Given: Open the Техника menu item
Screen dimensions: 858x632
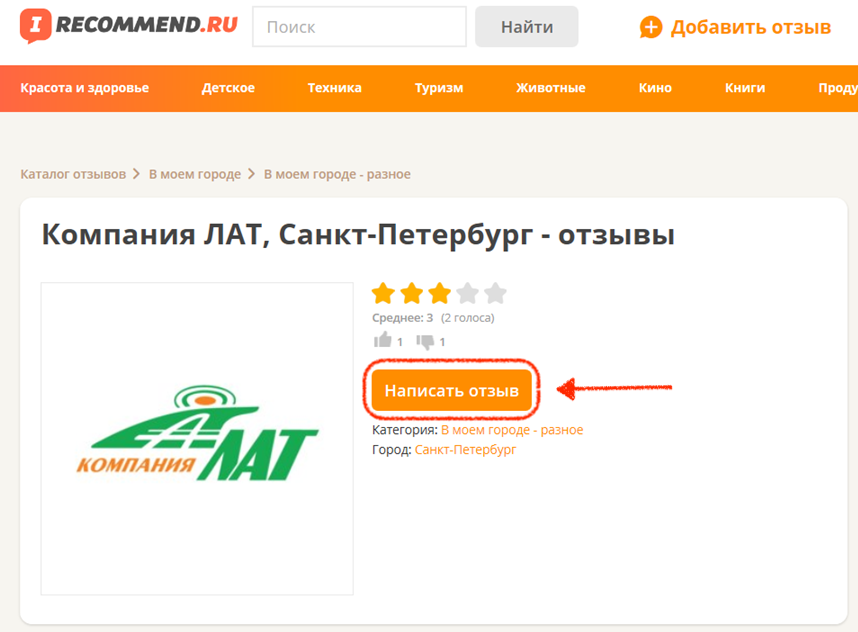Looking at the screenshot, I should pos(334,88).
